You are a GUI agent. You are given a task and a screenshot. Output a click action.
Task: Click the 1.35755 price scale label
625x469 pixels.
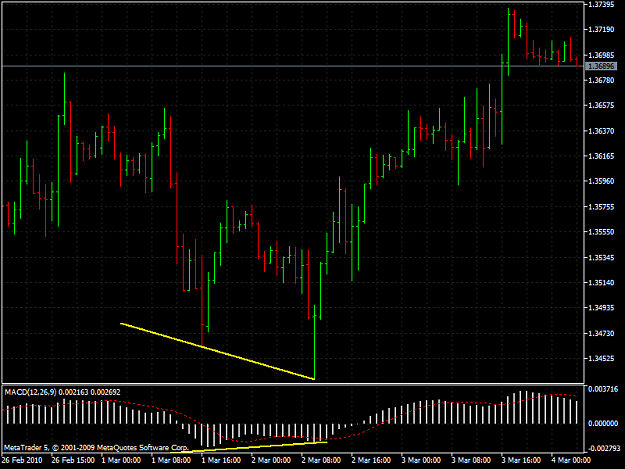point(601,206)
